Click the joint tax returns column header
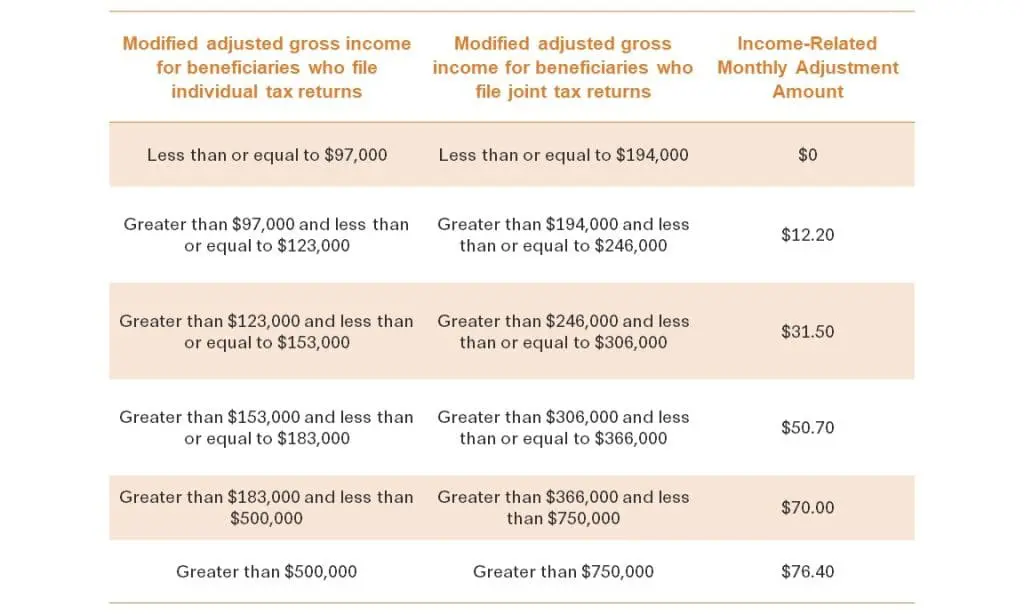 click(563, 67)
